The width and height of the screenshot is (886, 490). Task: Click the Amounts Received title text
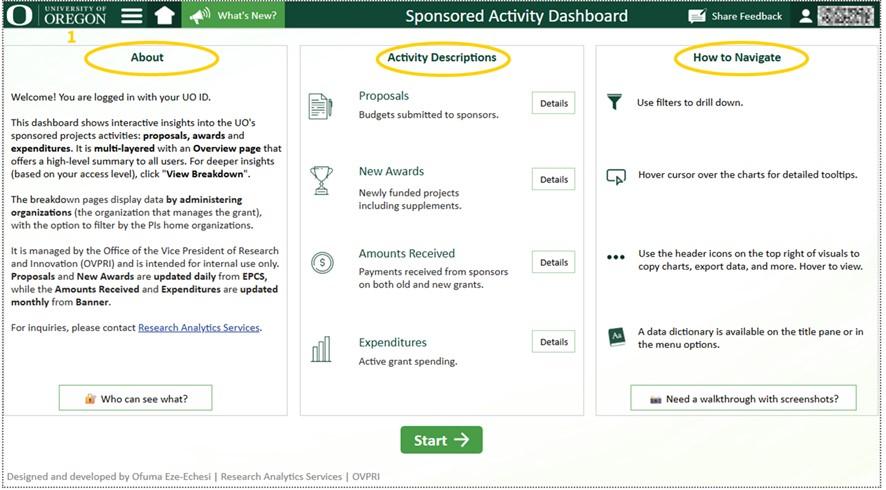pyautogui.click(x=407, y=254)
